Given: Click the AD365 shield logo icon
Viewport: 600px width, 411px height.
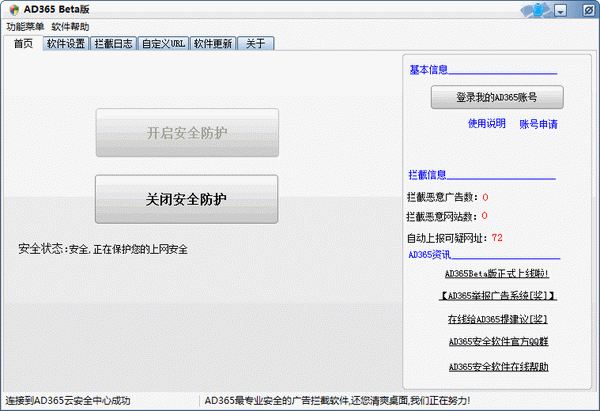Looking at the screenshot, I should (14, 10).
